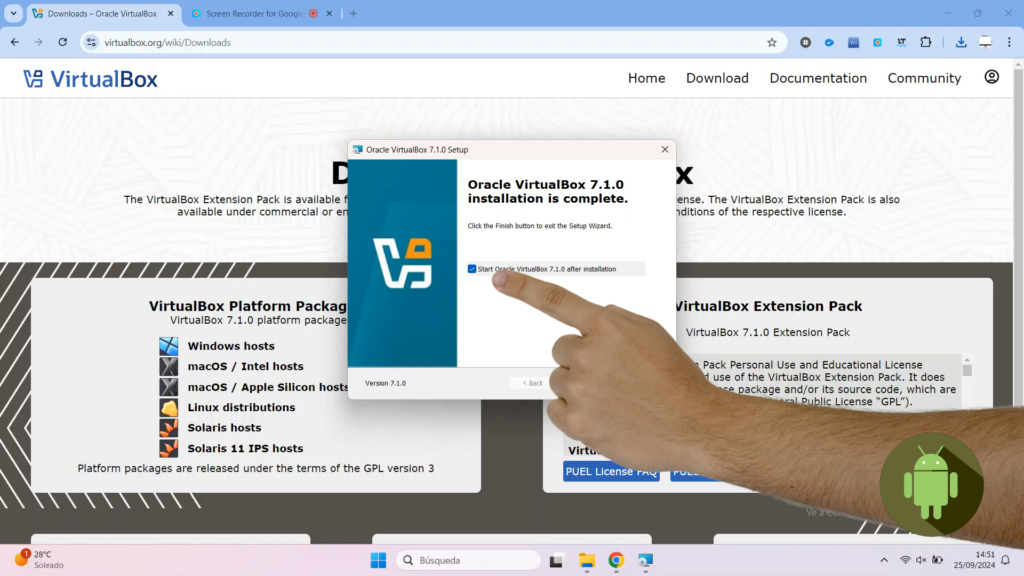Open the macOS / Intel hosts link
This screenshot has width=1024, height=576.
pos(245,367)
